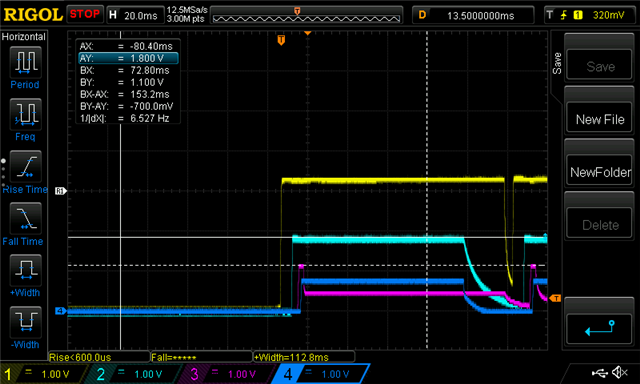
Task: Click the return arrow back icon
Action: (600, 328)
